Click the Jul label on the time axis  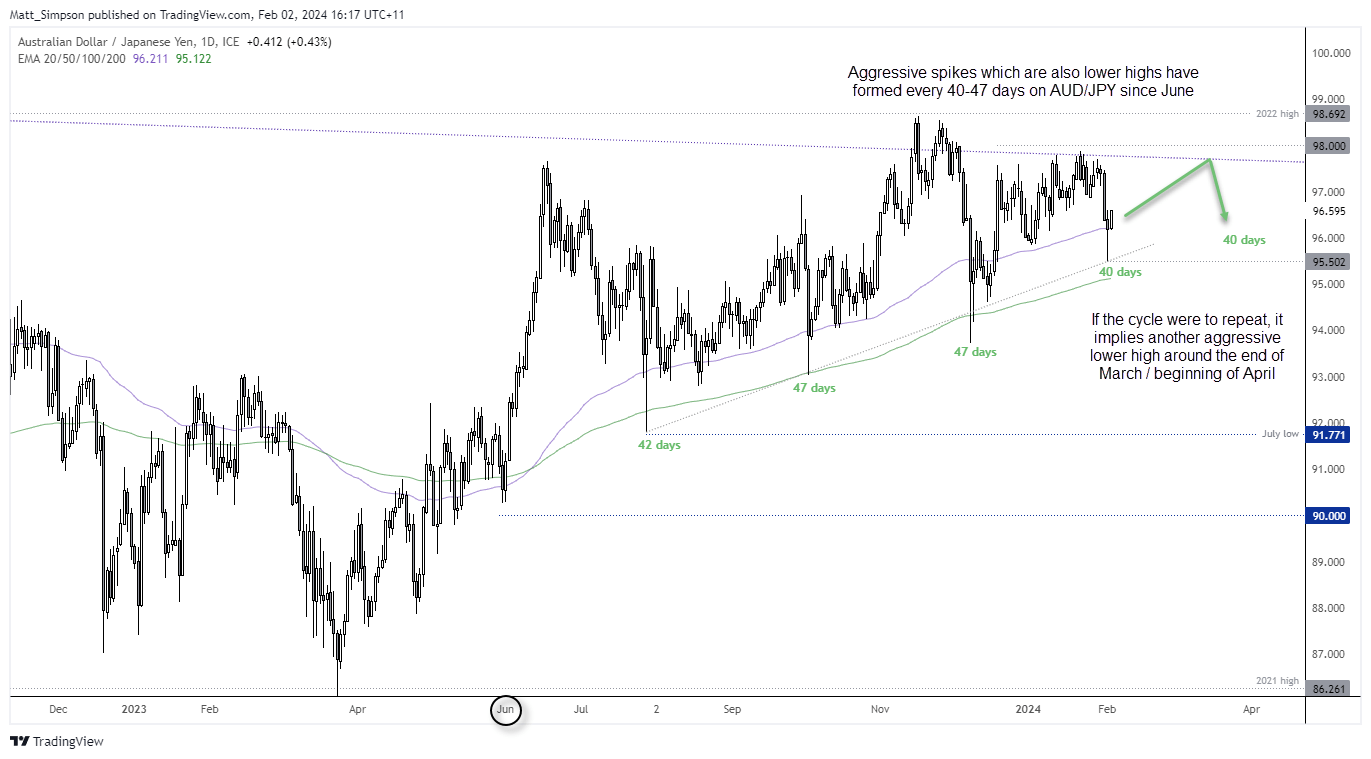click(580, 709)
